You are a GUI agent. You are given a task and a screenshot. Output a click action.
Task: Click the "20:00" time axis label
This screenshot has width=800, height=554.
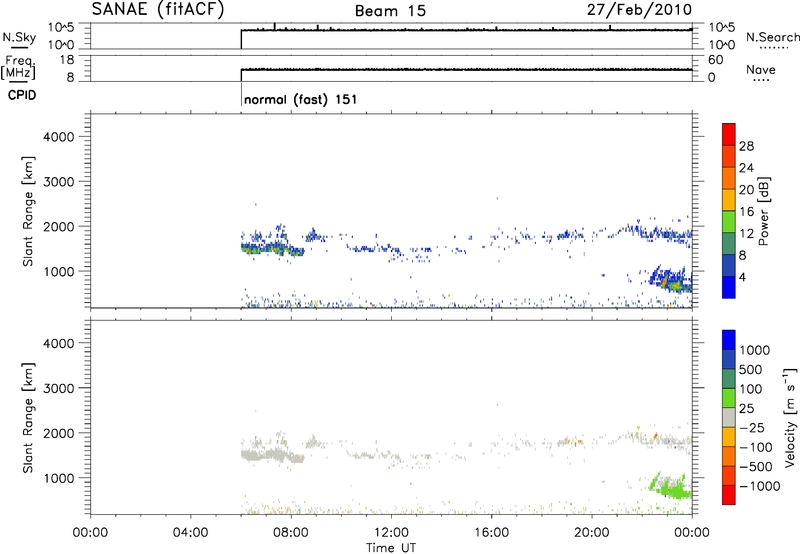[592, 533]
